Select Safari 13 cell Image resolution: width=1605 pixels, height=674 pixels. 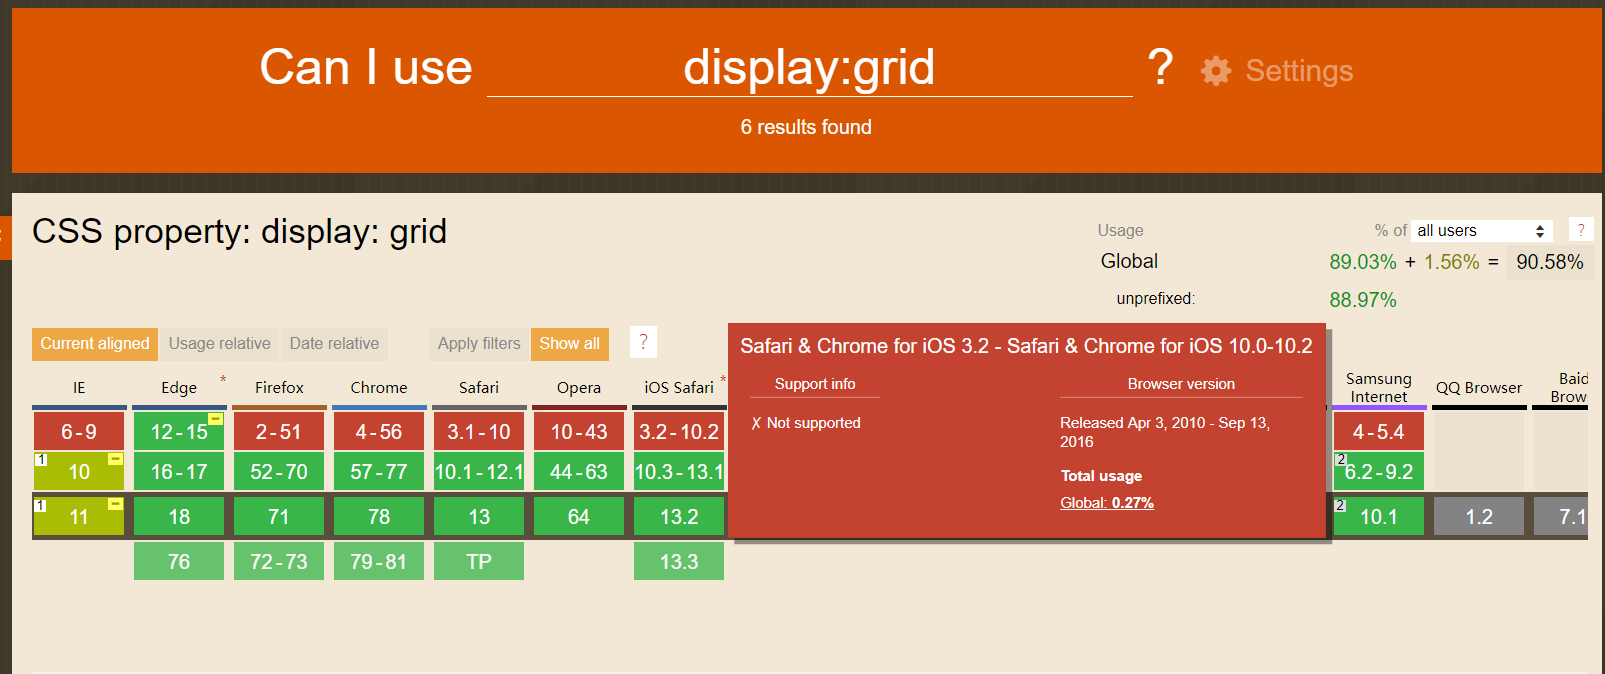tap(479, 517)
